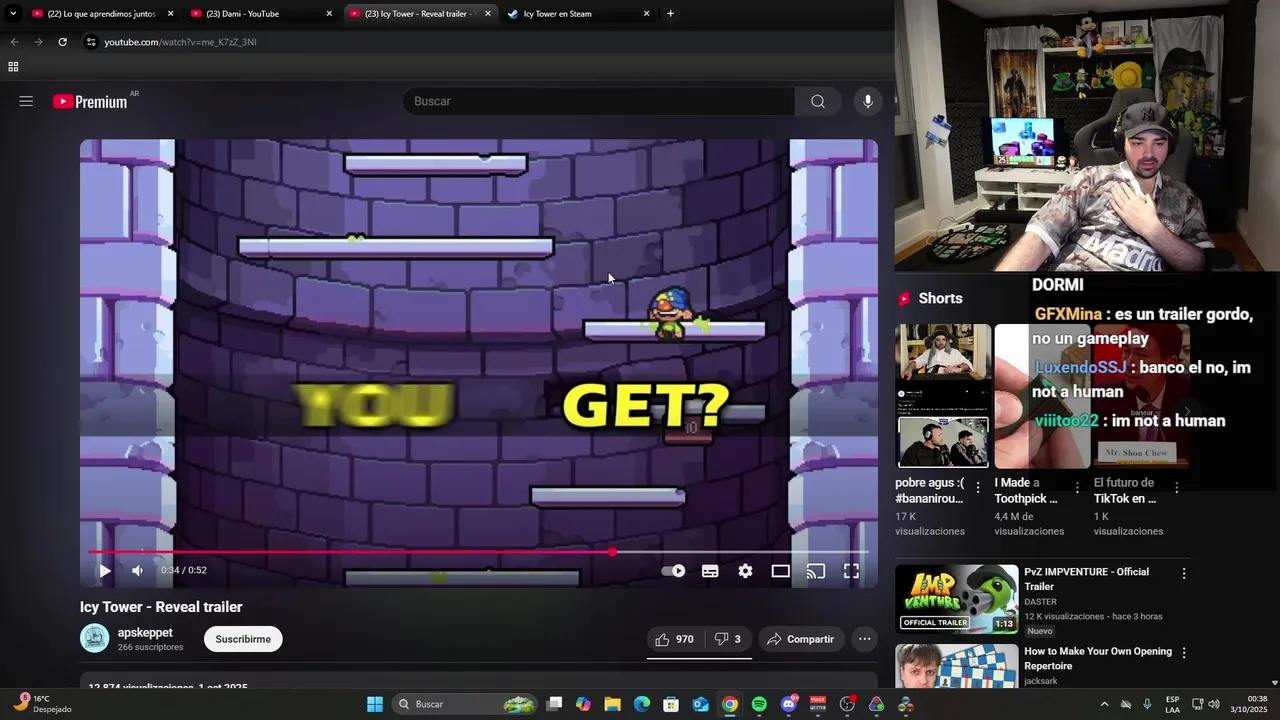Viewport: 1280px width, 720px height.
Task: Open Chrome tab search dropdown
Action: [13, 14]
